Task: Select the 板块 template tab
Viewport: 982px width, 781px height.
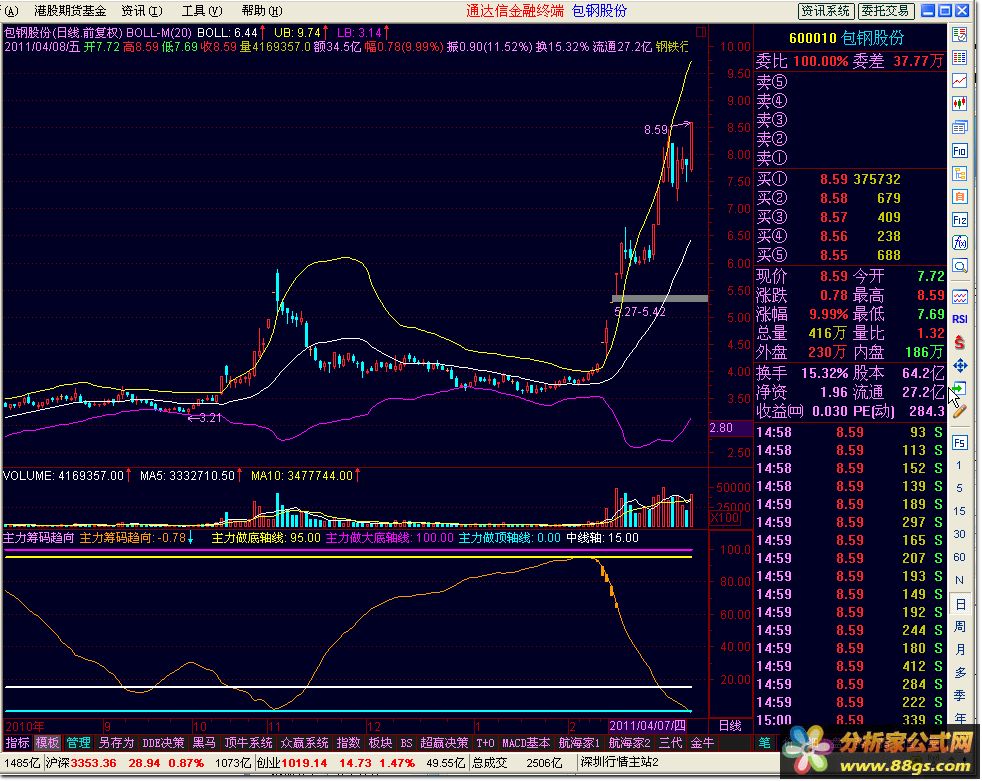Action: (380, 743)
